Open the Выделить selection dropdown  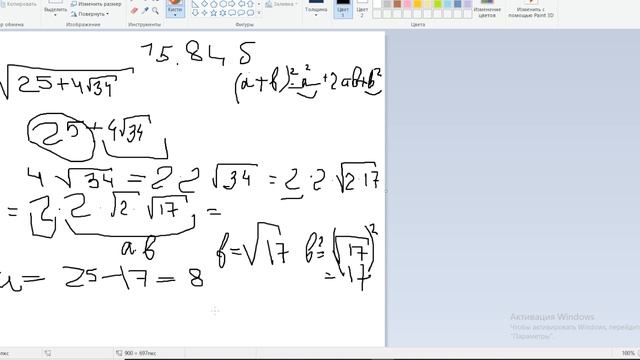point(55,11)
